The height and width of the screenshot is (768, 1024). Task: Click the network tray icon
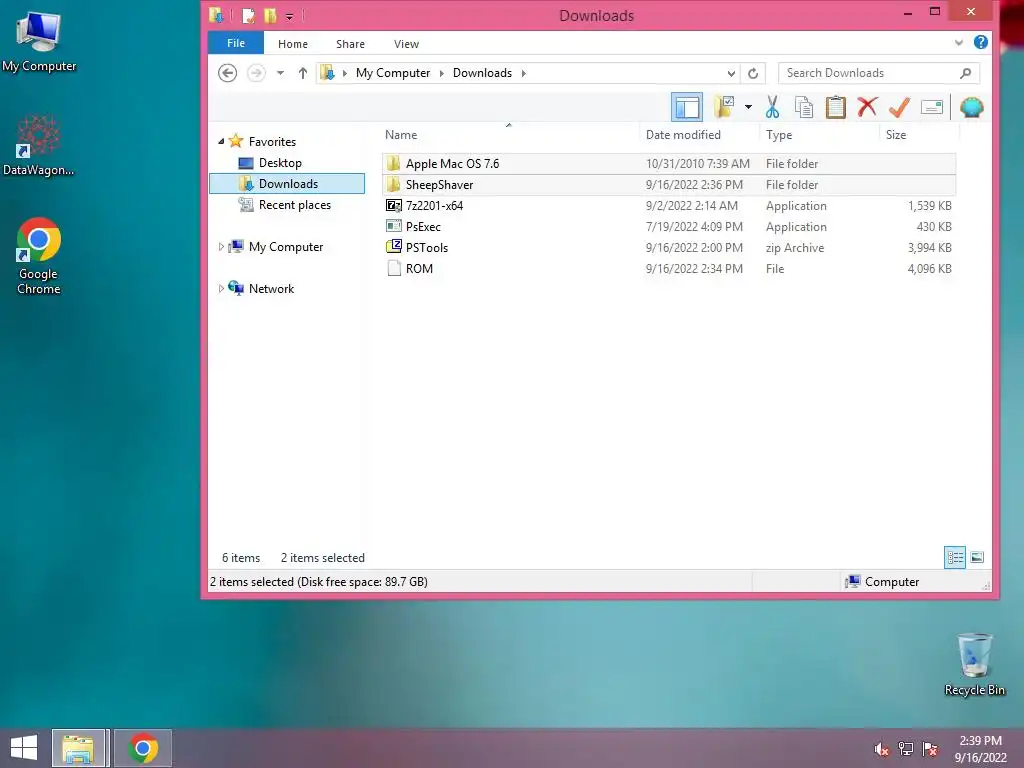click(x=906, y=749)
